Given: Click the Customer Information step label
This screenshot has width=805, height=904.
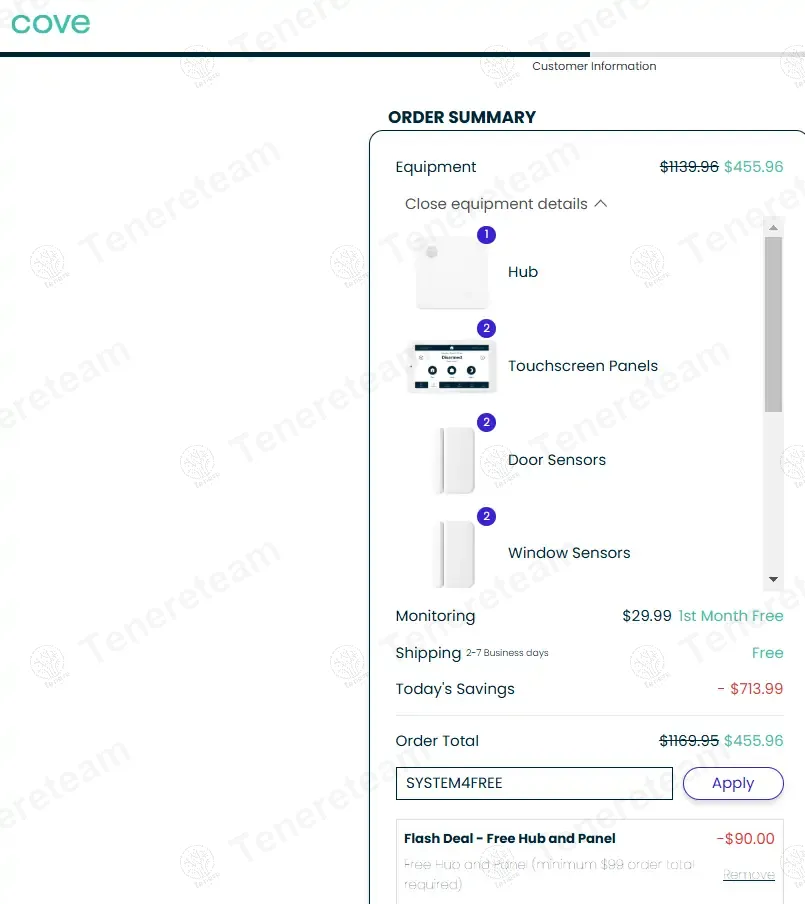Looking at the screenshot, I should coord(594,66).
